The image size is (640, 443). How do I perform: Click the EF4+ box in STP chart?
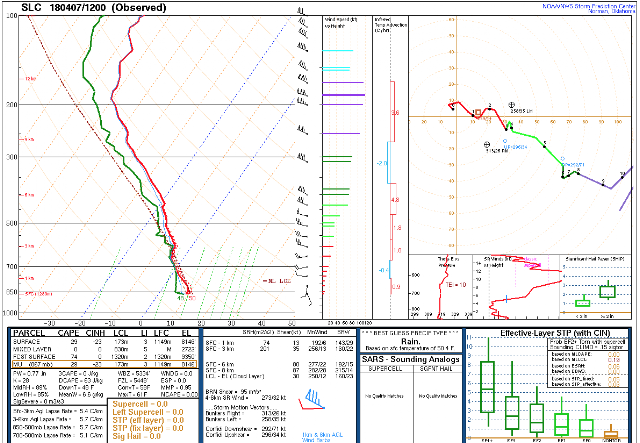[487, 387]
